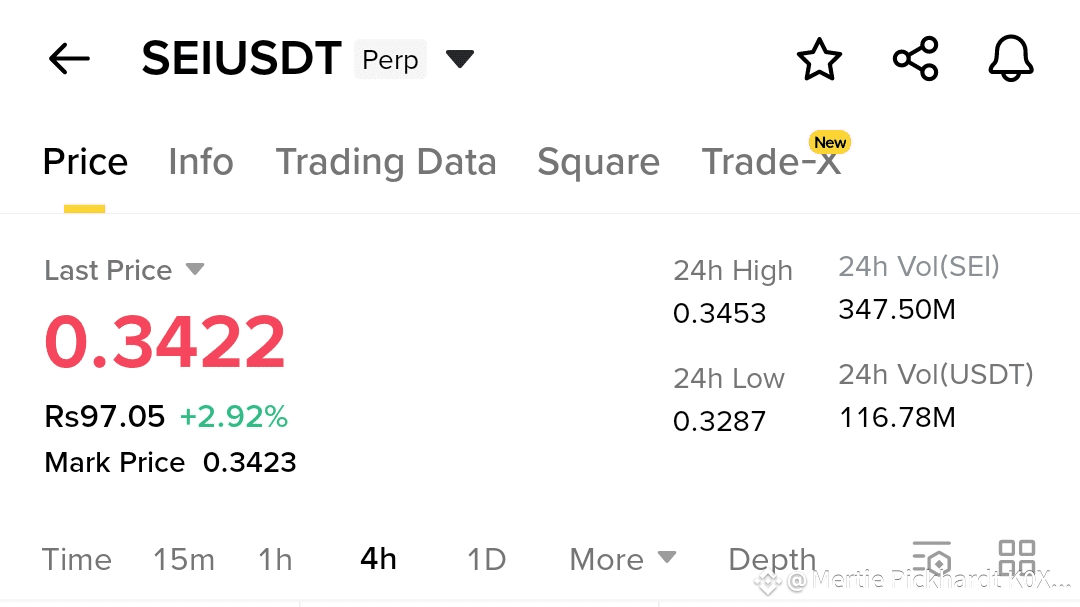Switch to the Info tab

201,162
